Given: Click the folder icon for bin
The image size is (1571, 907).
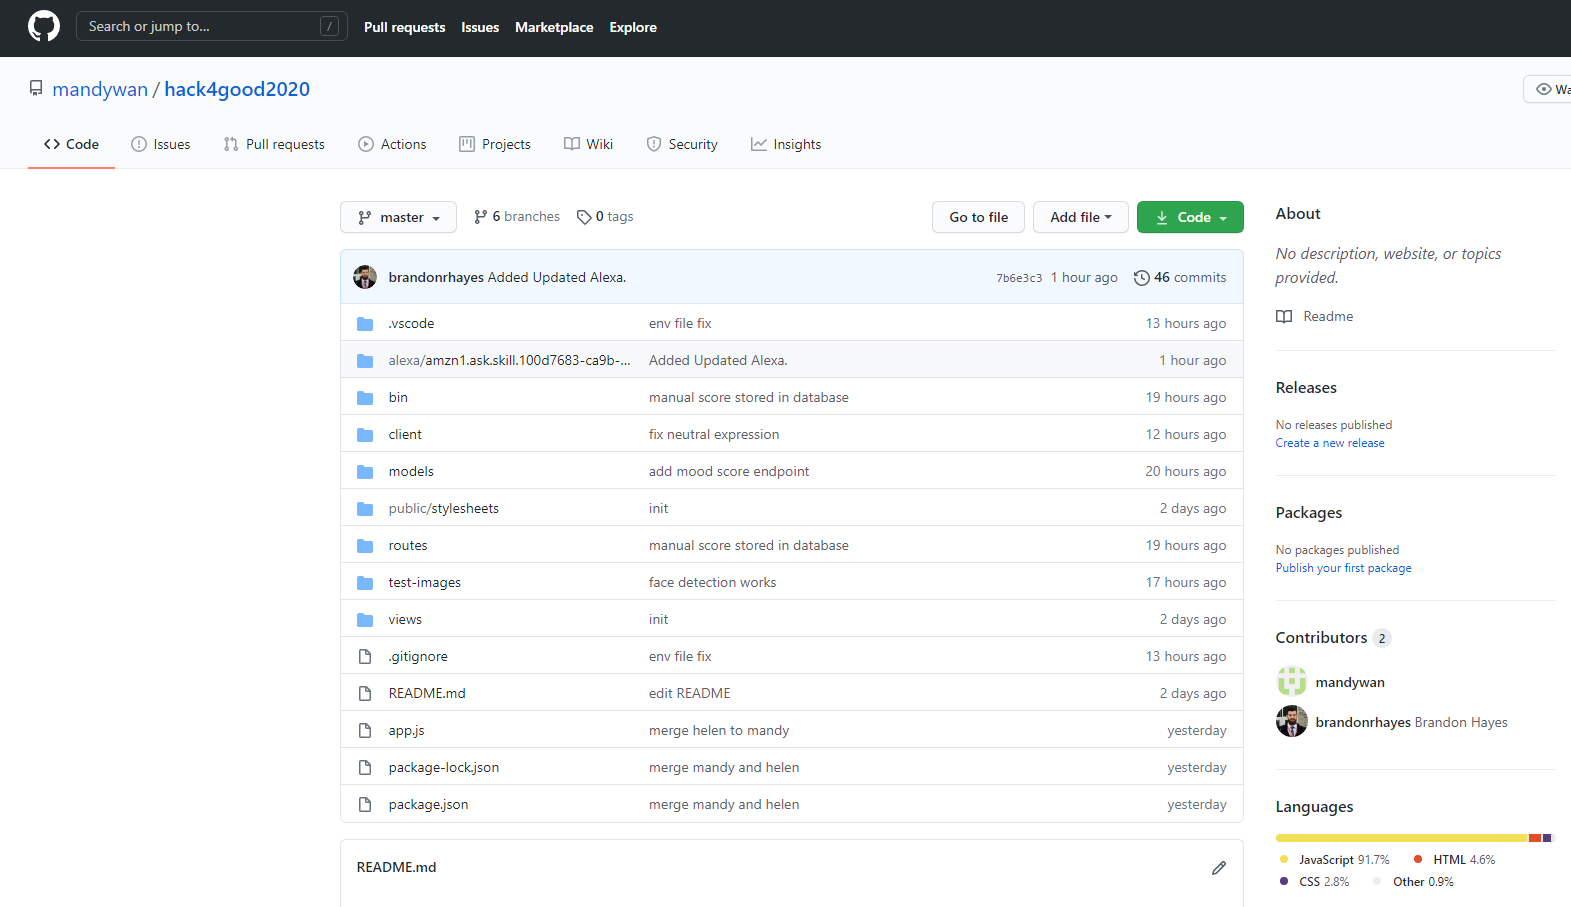Looking at the screenshot, I should click(365, 397).
